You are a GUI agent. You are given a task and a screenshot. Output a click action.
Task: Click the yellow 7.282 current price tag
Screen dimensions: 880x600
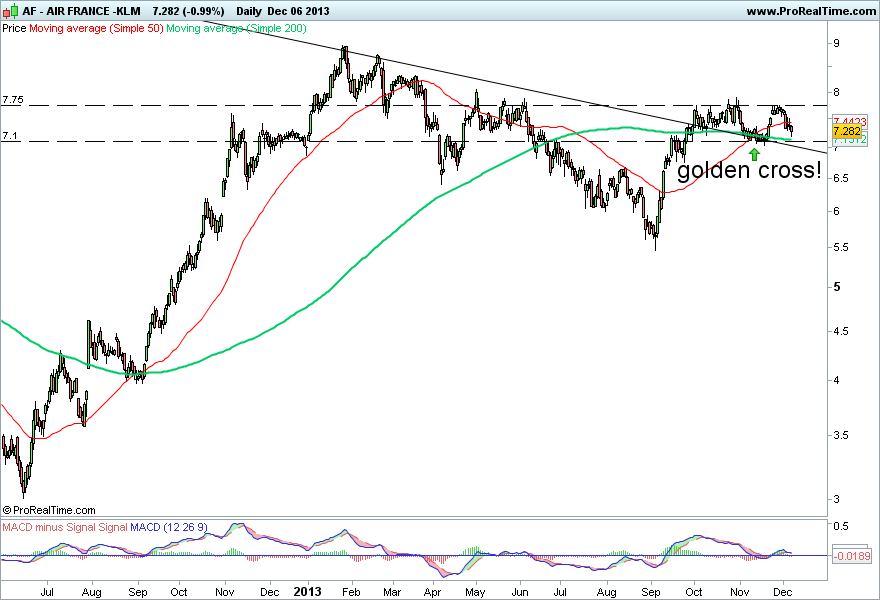(847, 131)
